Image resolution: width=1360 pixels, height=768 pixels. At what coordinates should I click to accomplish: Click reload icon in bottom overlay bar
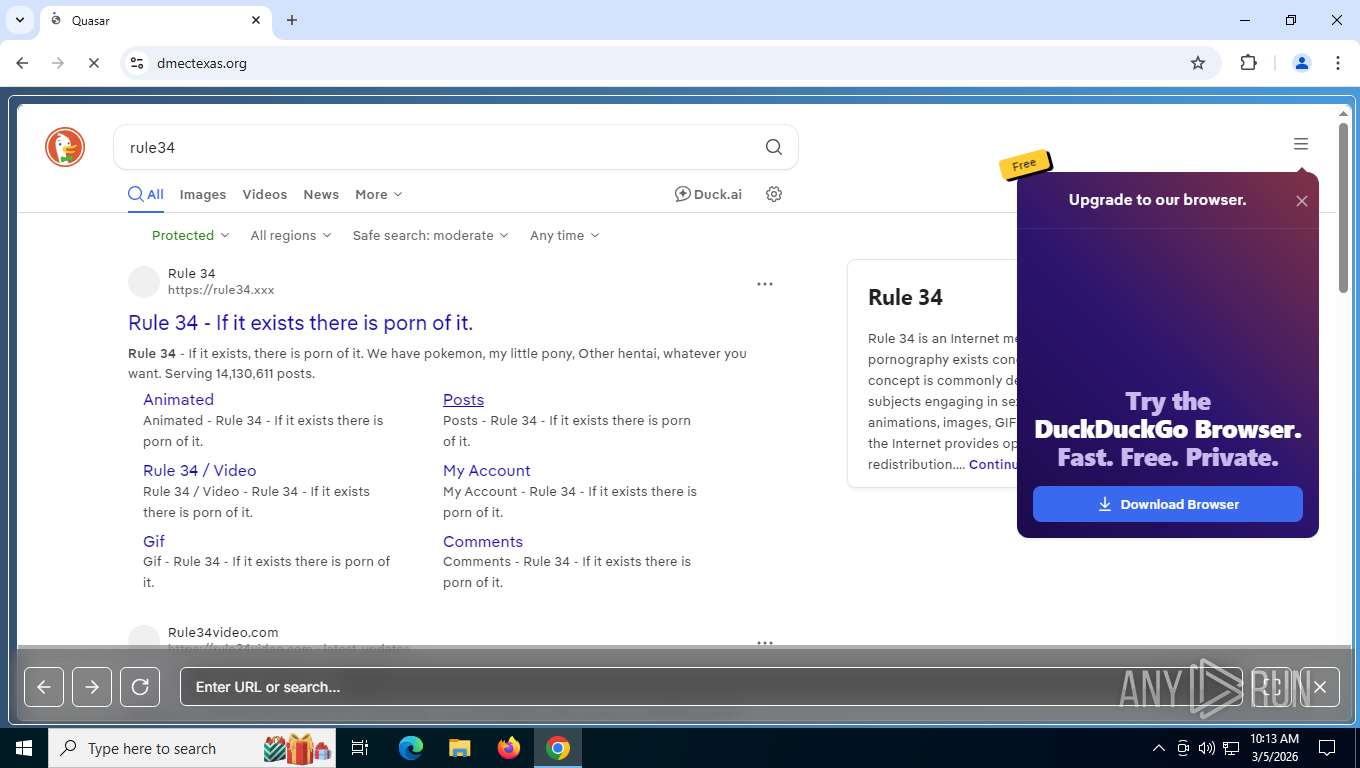tap(140, 687)
